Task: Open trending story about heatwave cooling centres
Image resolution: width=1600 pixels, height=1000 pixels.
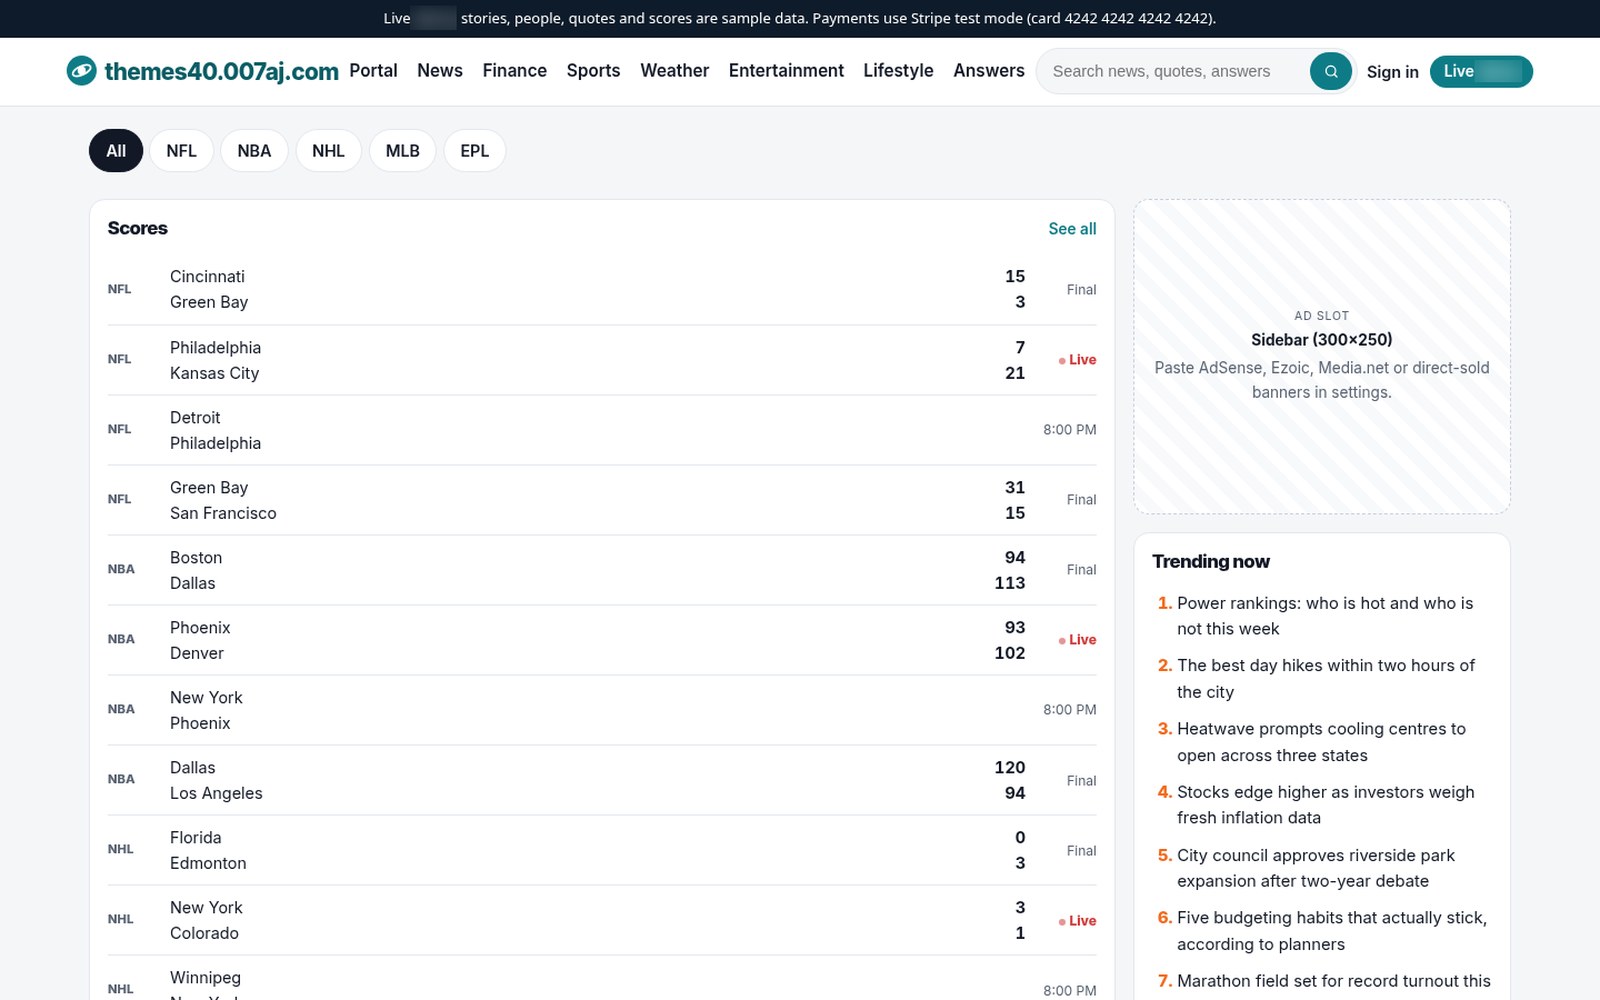Action: pos(1321,742)
